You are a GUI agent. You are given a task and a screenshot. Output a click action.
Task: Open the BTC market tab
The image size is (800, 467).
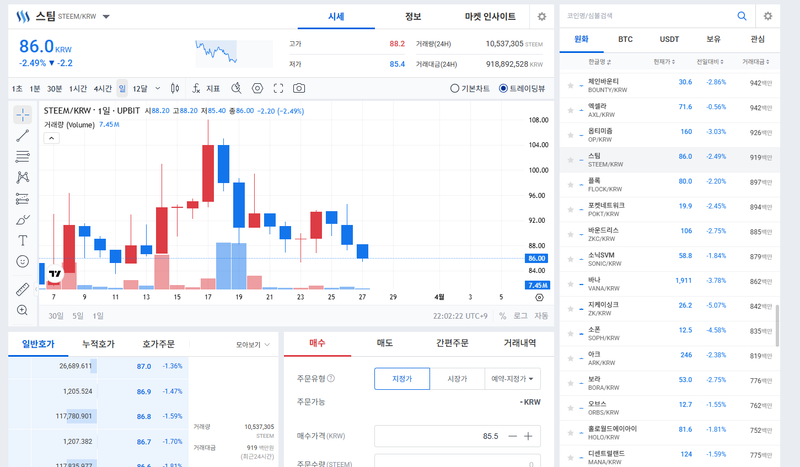coord(625,40)
